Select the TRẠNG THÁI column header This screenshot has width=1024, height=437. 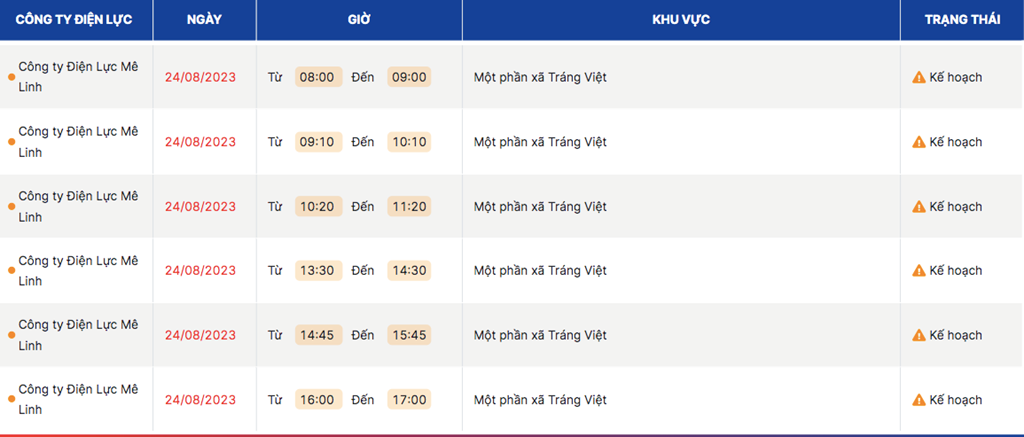coord(962,20)
